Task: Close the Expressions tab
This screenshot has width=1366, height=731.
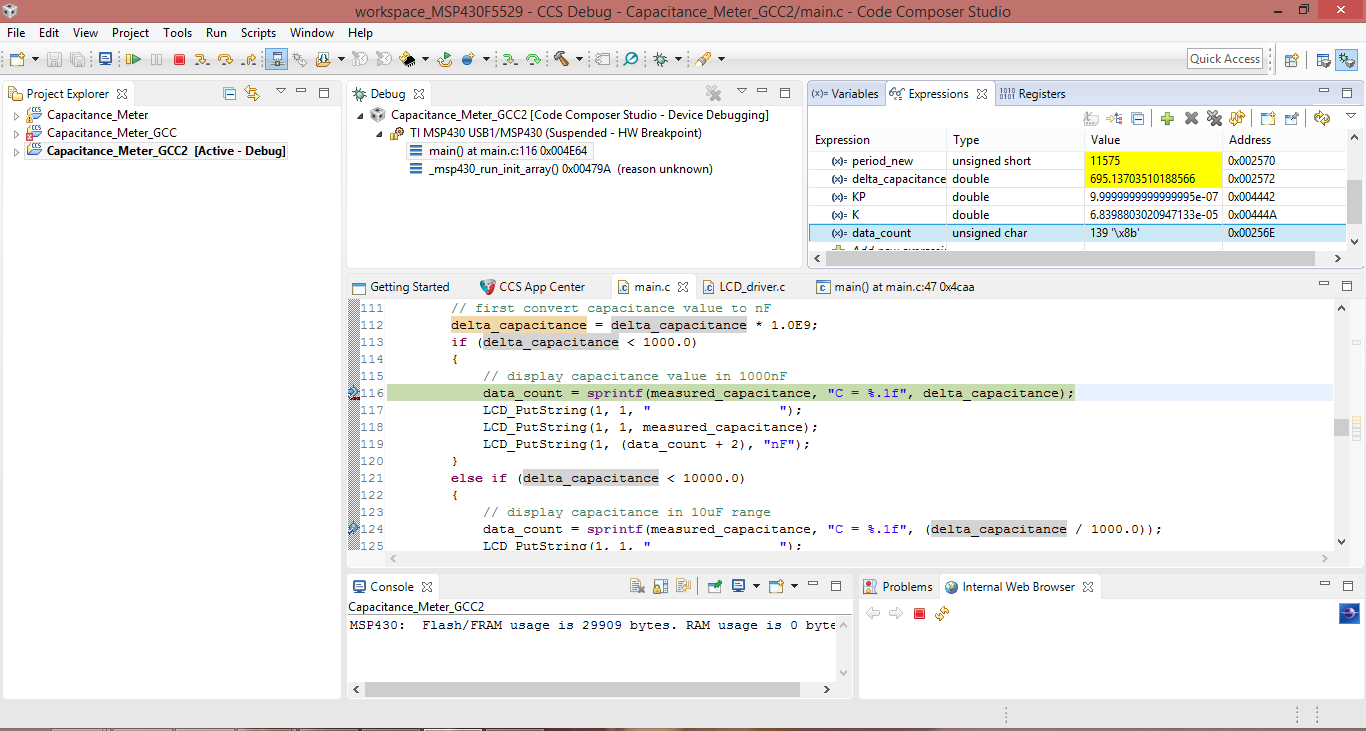Action: pos(982,94)
